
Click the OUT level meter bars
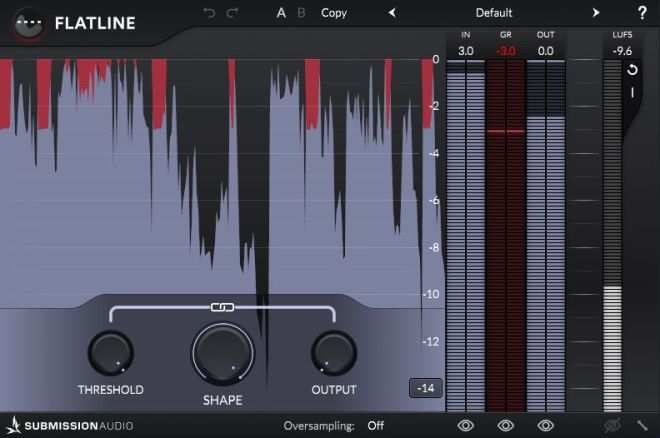coord(546,236)
